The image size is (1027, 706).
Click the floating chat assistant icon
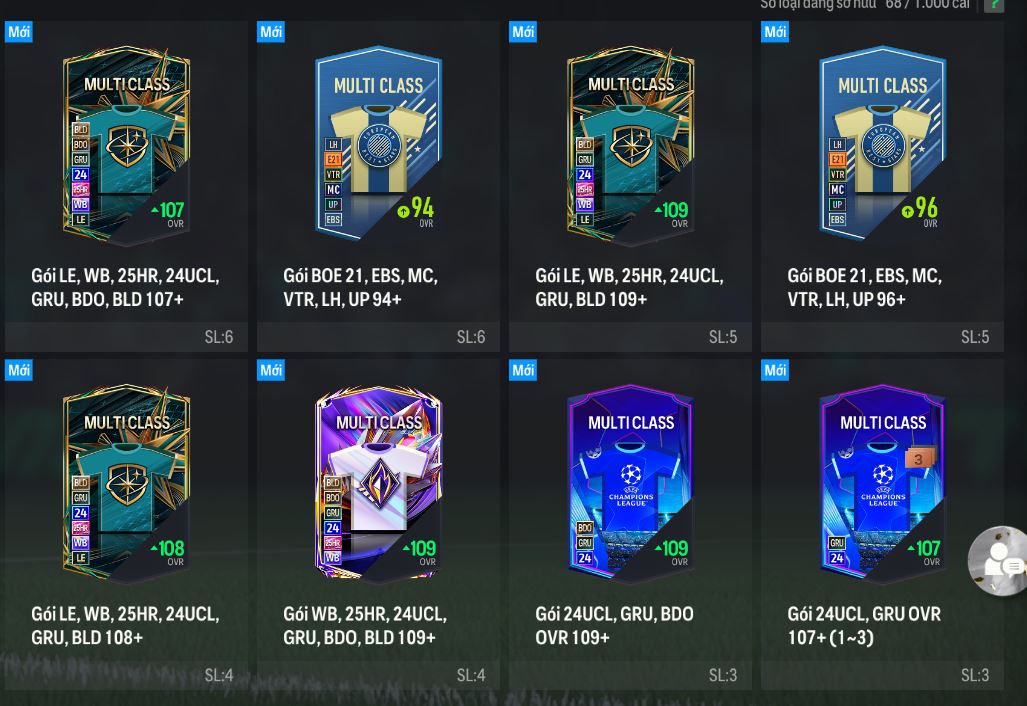click(x=998, y=561)
